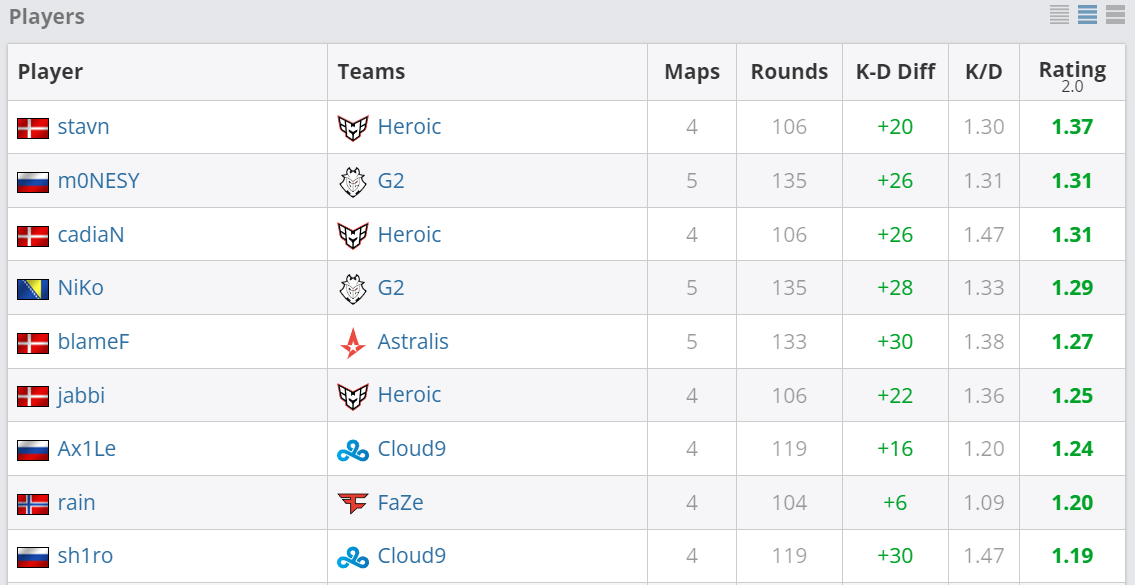Click the Astralis star logo beside blameF
This screenshot has height=585, width=1135.
(x=355, y=341)
